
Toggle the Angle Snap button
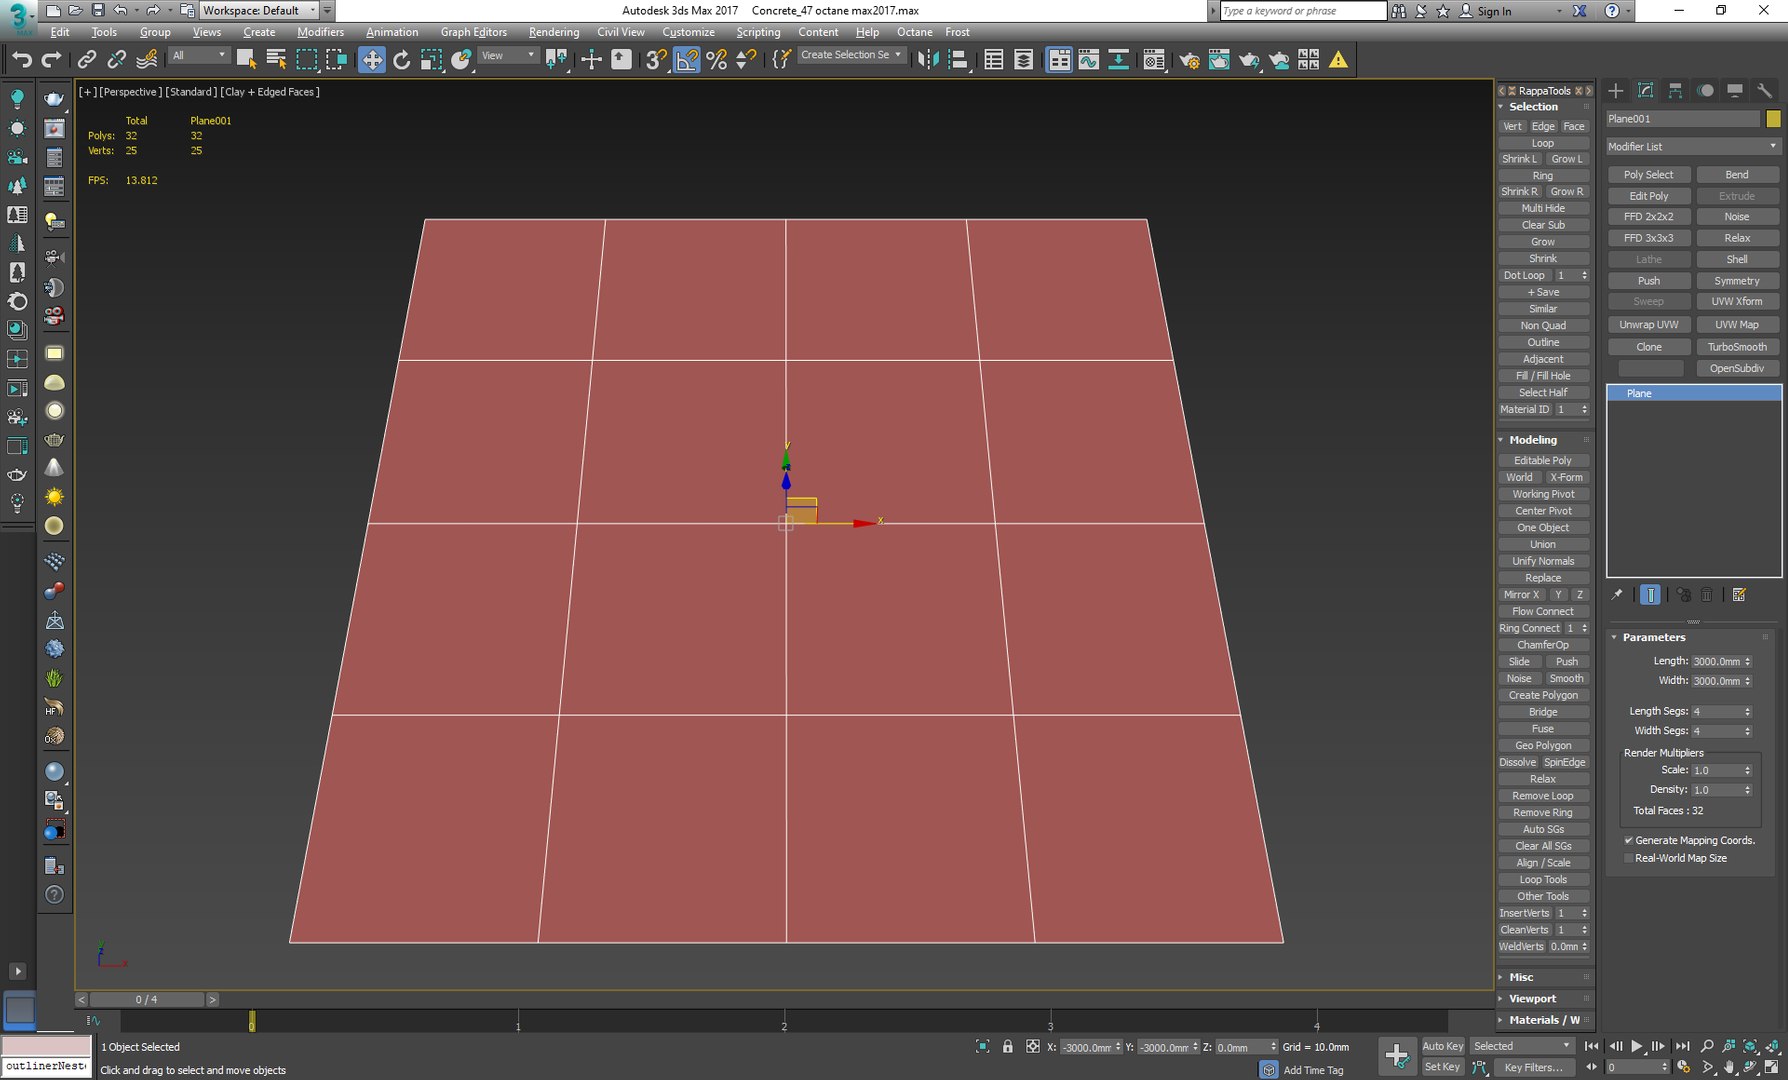[x=687, y=60]
